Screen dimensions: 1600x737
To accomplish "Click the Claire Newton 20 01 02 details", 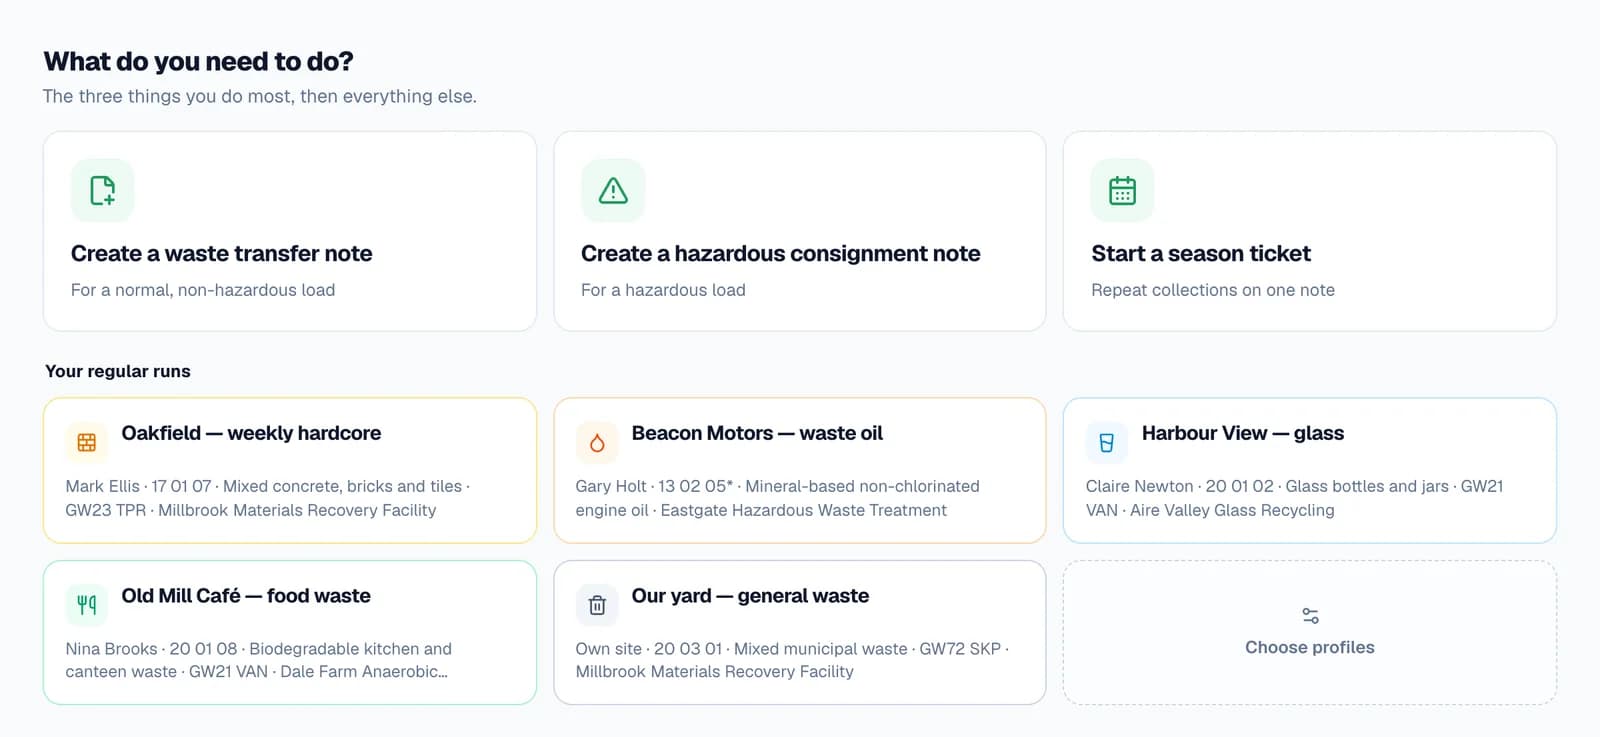I will click(x=1295, y=498).
